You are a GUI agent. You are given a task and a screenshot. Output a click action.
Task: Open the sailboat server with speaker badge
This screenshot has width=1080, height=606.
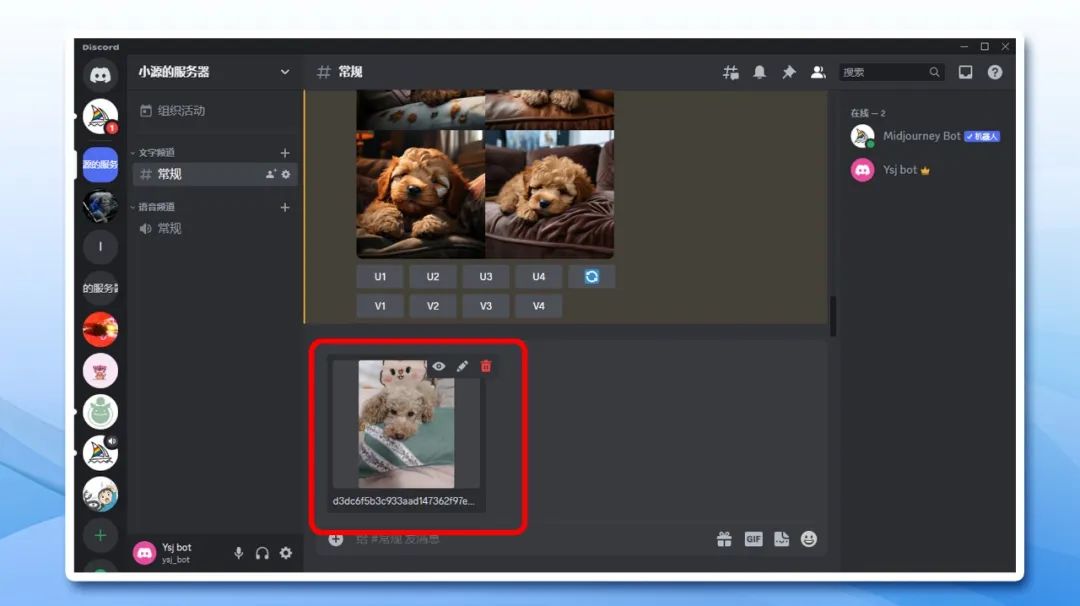tap(101, 453)
